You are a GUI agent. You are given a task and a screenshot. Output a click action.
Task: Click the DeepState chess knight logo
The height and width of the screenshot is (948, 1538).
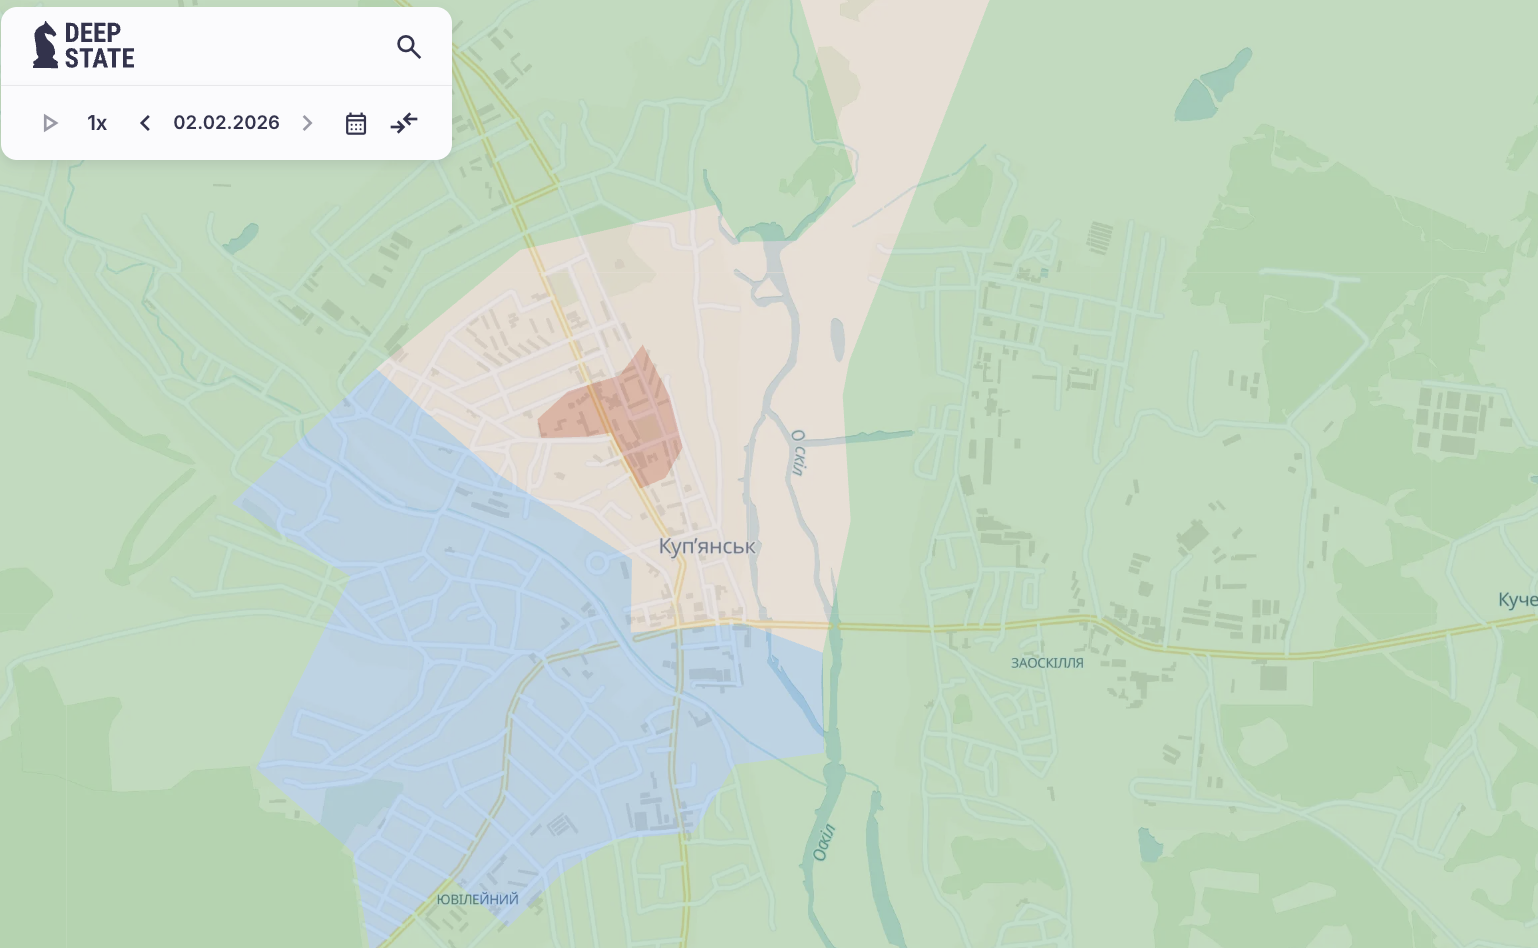[45, 46]
